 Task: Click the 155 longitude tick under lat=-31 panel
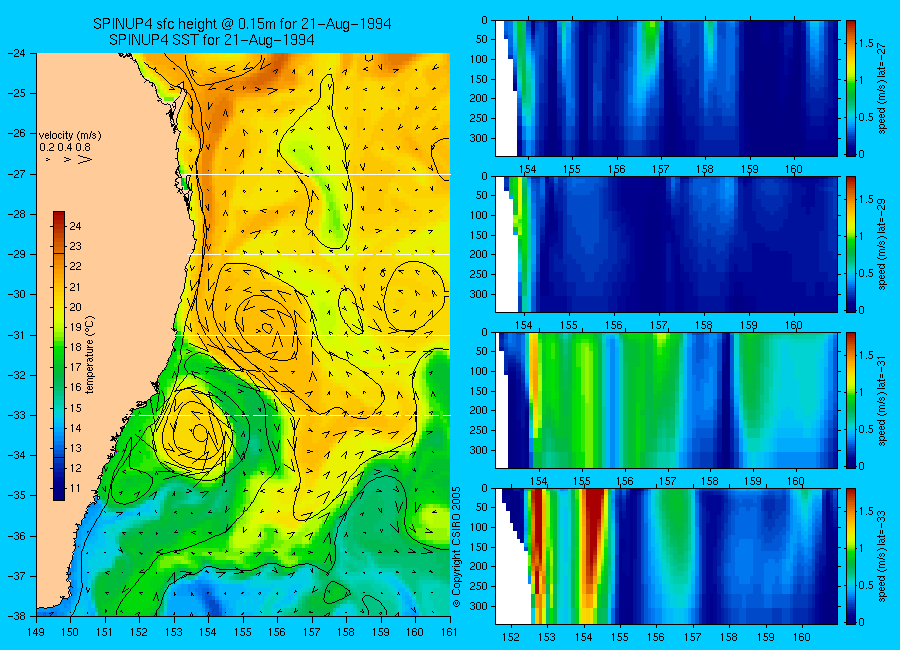click(581, 481)
